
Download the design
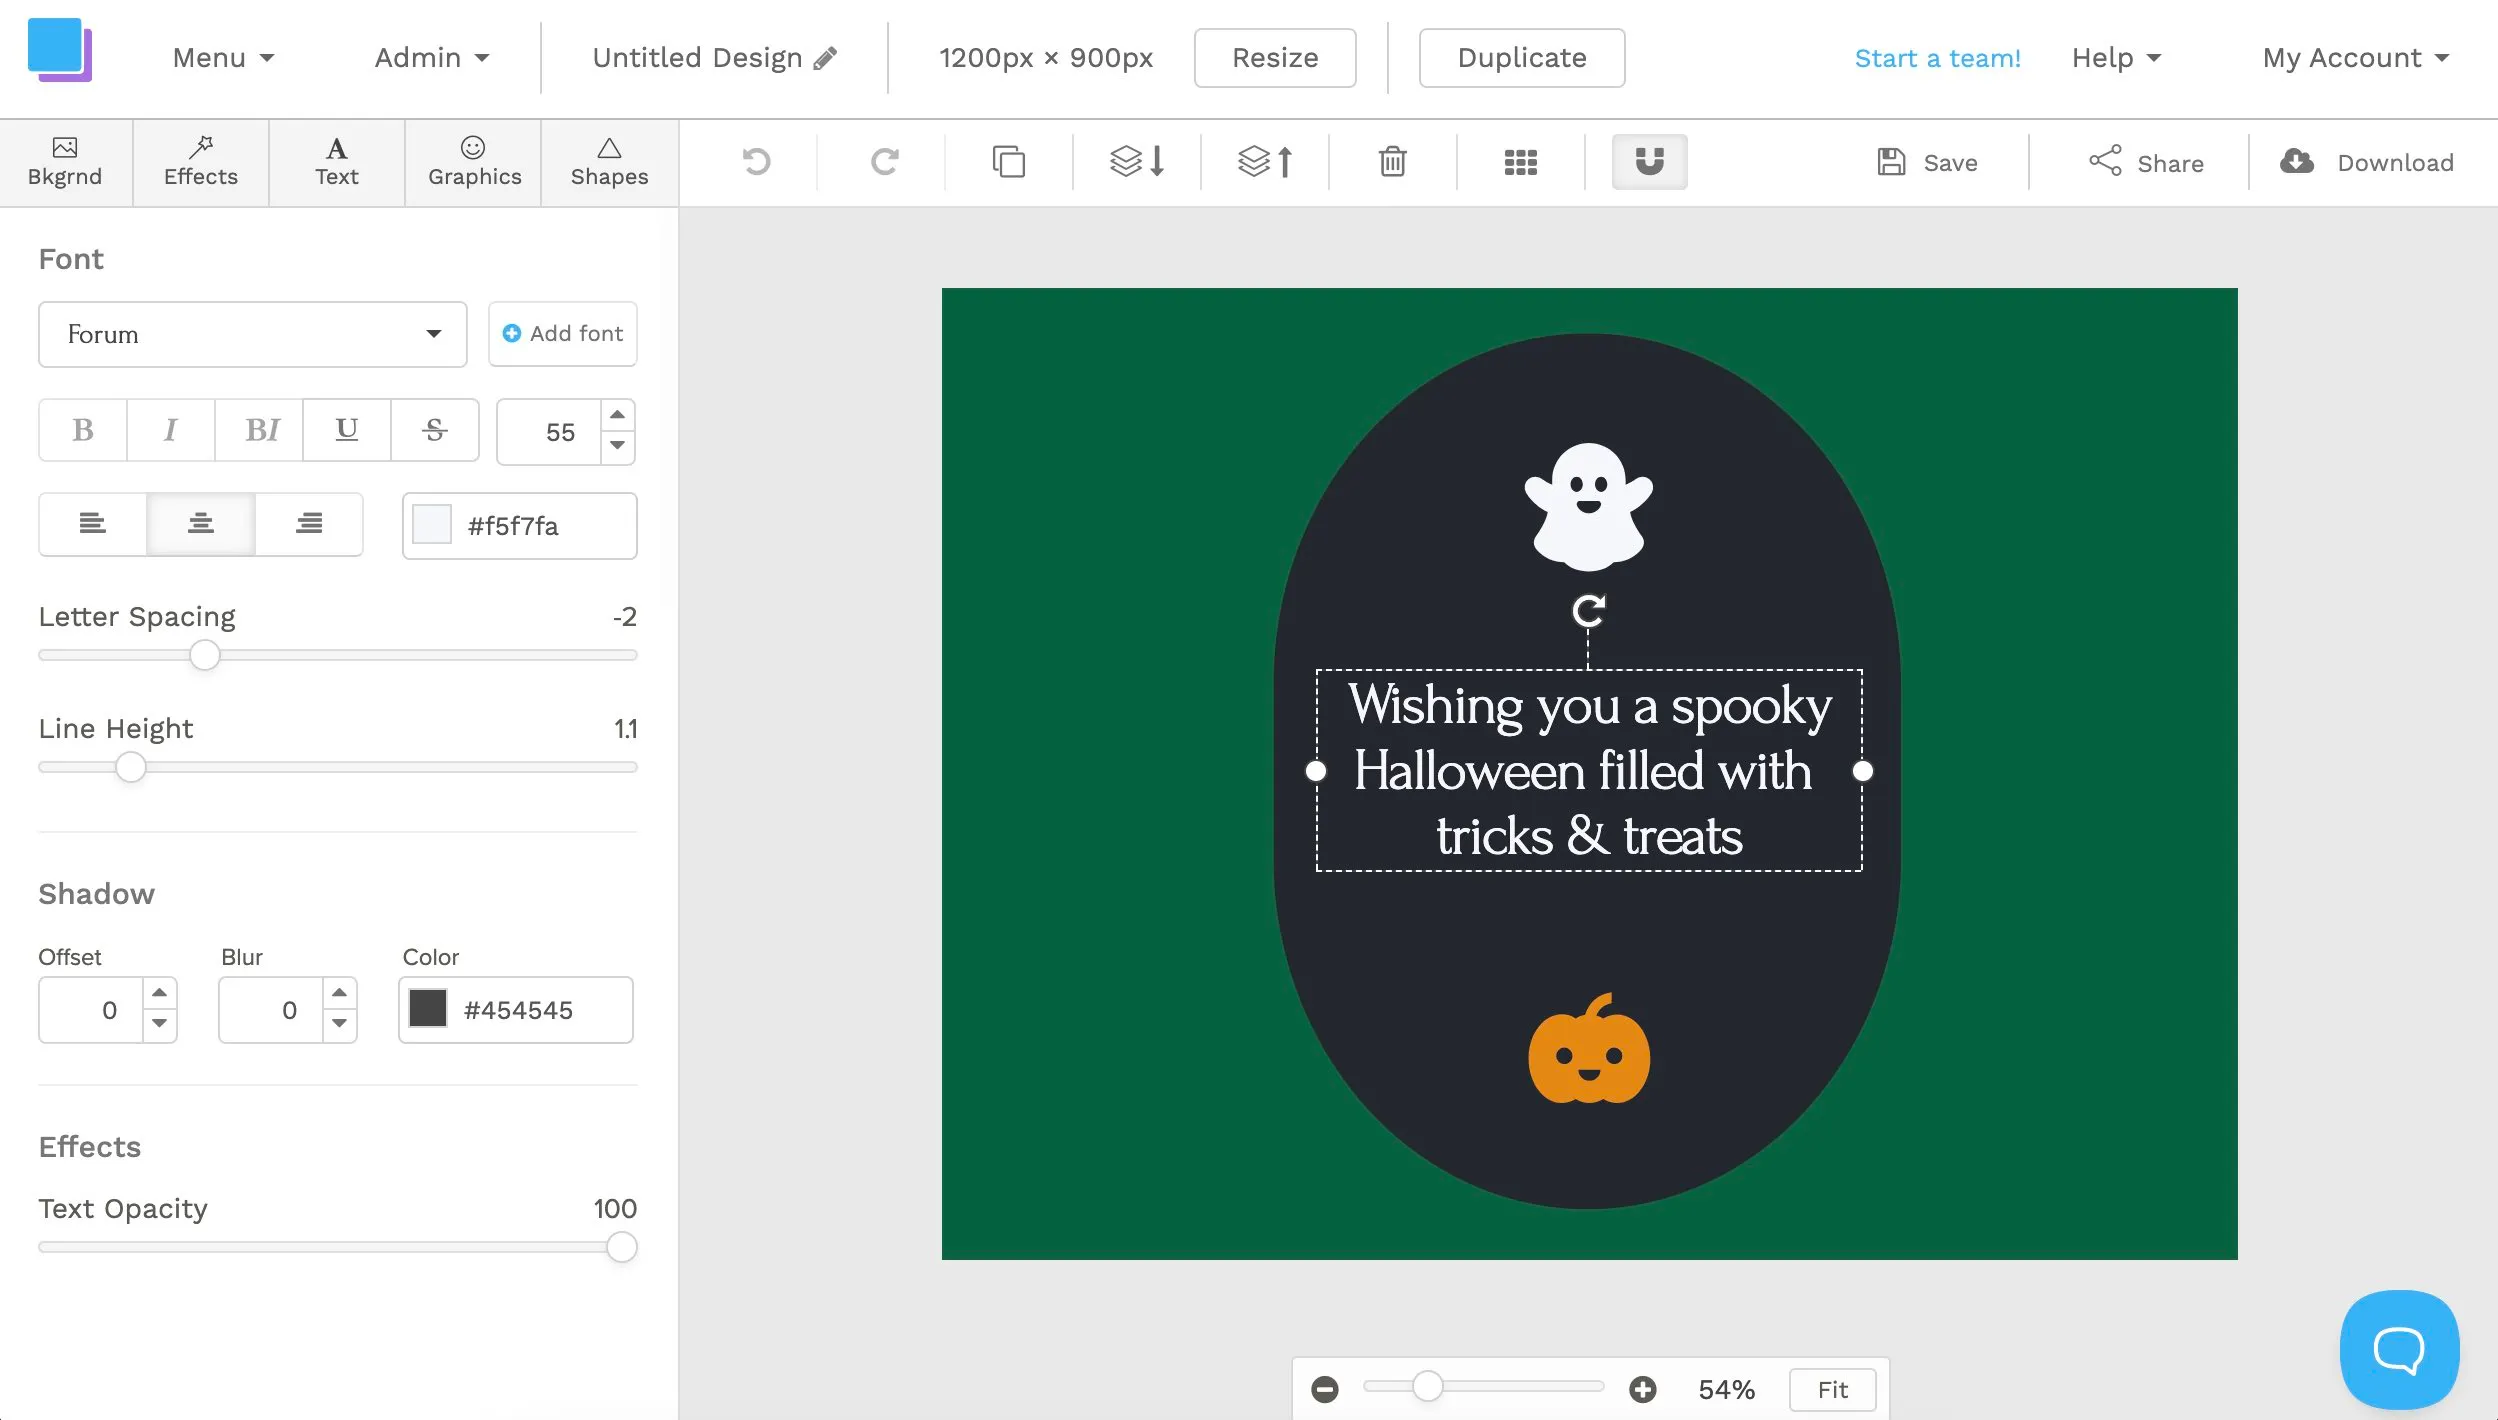click(x=2367, y=162)
